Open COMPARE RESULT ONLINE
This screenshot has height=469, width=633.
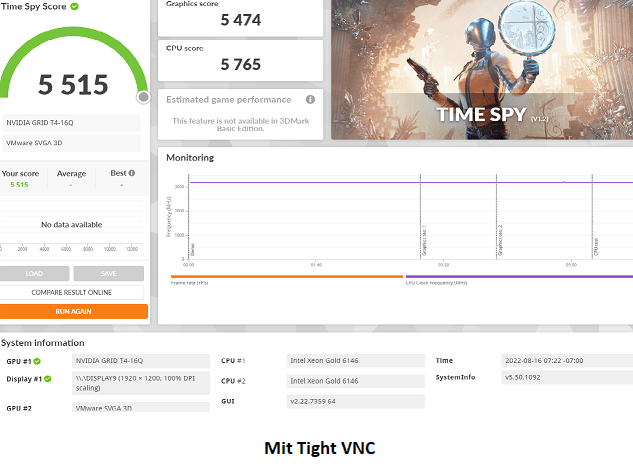[72, 292]
